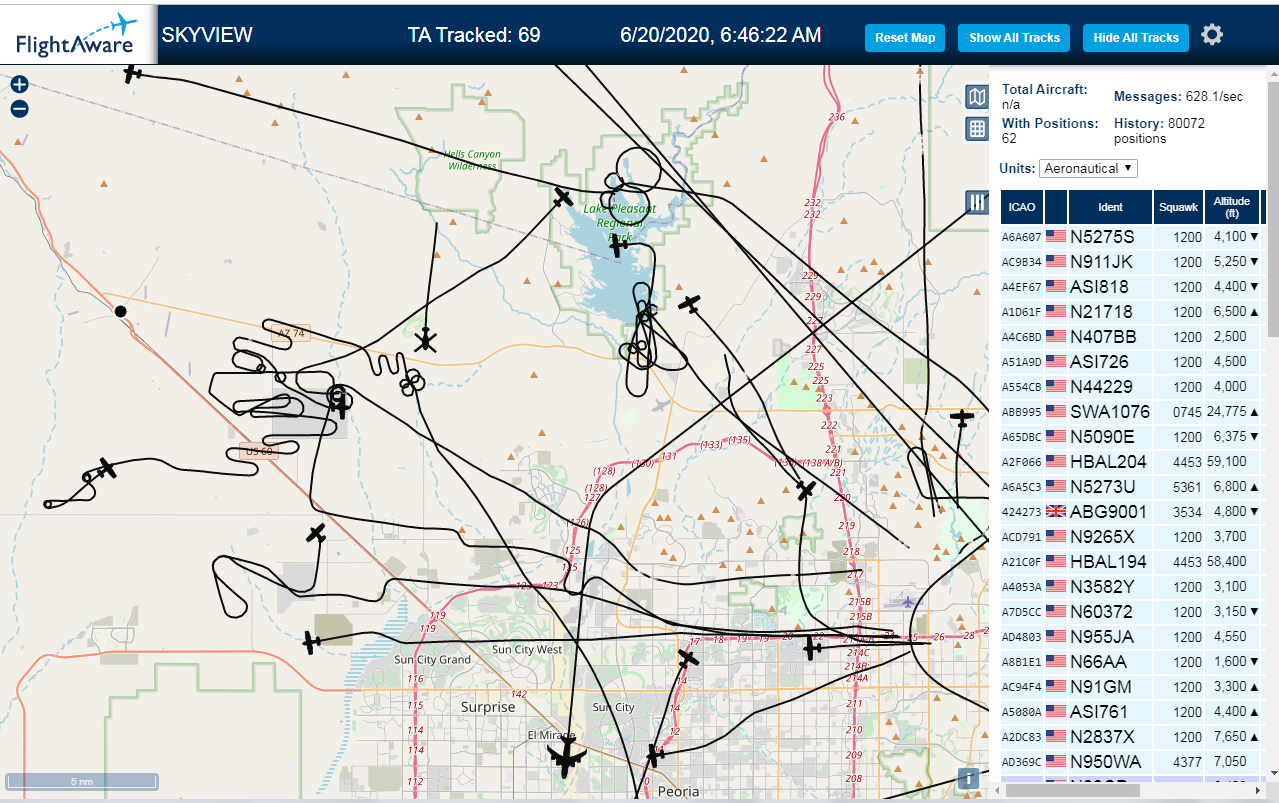Select the N3582Y ident
Screen dimensions: 1279x803
(x=1102, y=587)
